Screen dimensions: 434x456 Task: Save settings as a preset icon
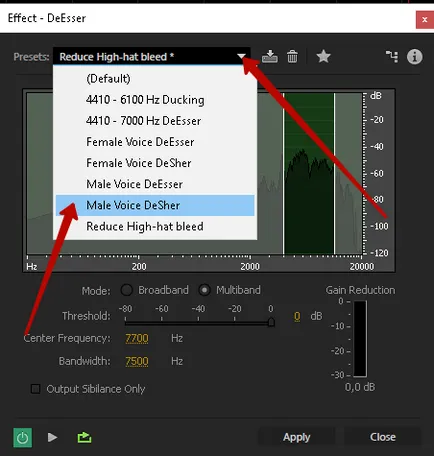(269, 56)
